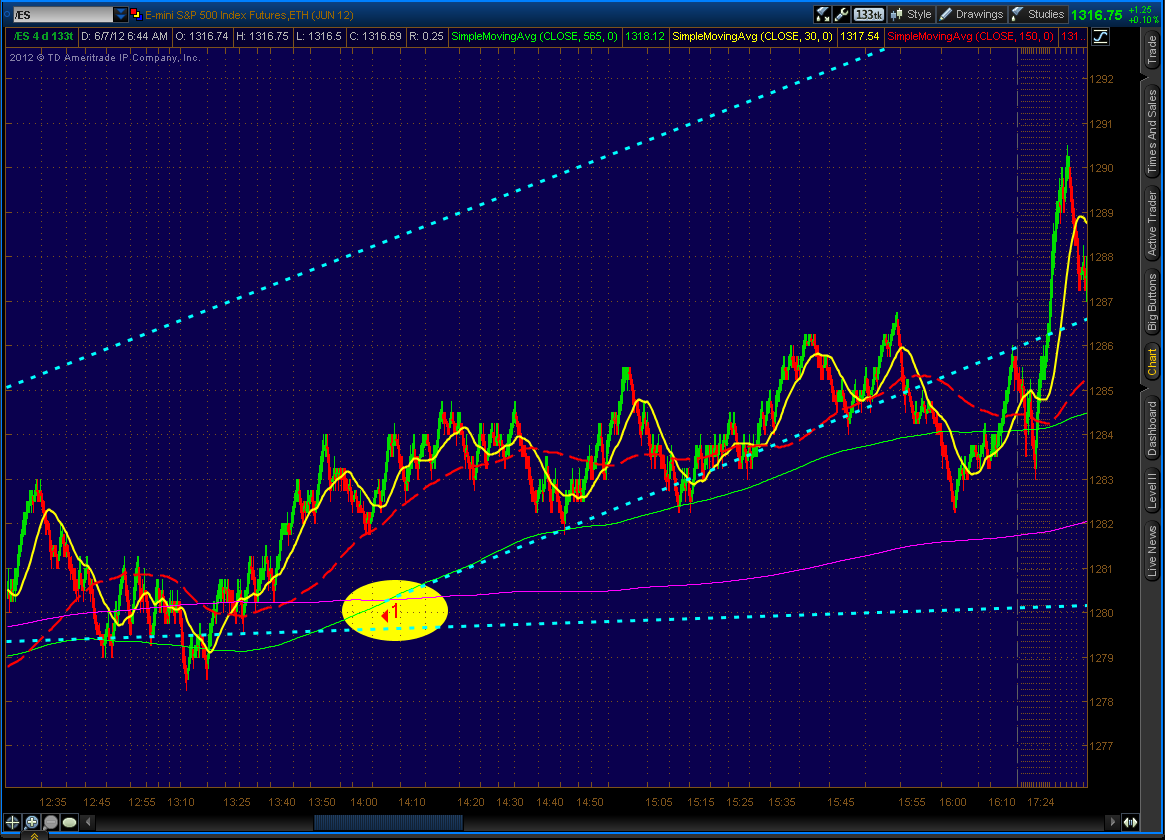The width and height of the screenshot is (1165, 840).
Task: Click the colored squares link icon
Action: pos(136,14)
